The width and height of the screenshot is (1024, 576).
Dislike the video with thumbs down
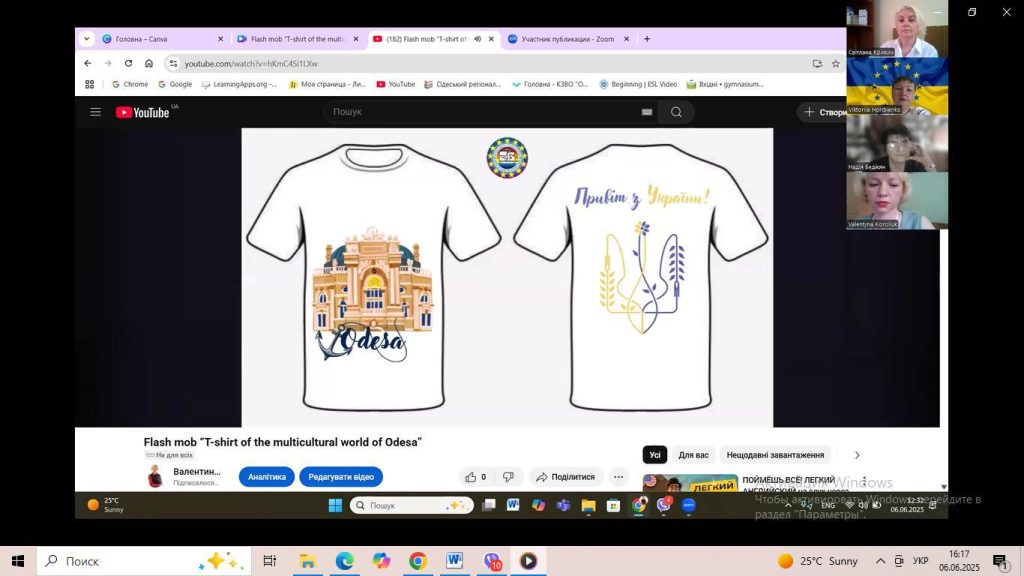508,477
